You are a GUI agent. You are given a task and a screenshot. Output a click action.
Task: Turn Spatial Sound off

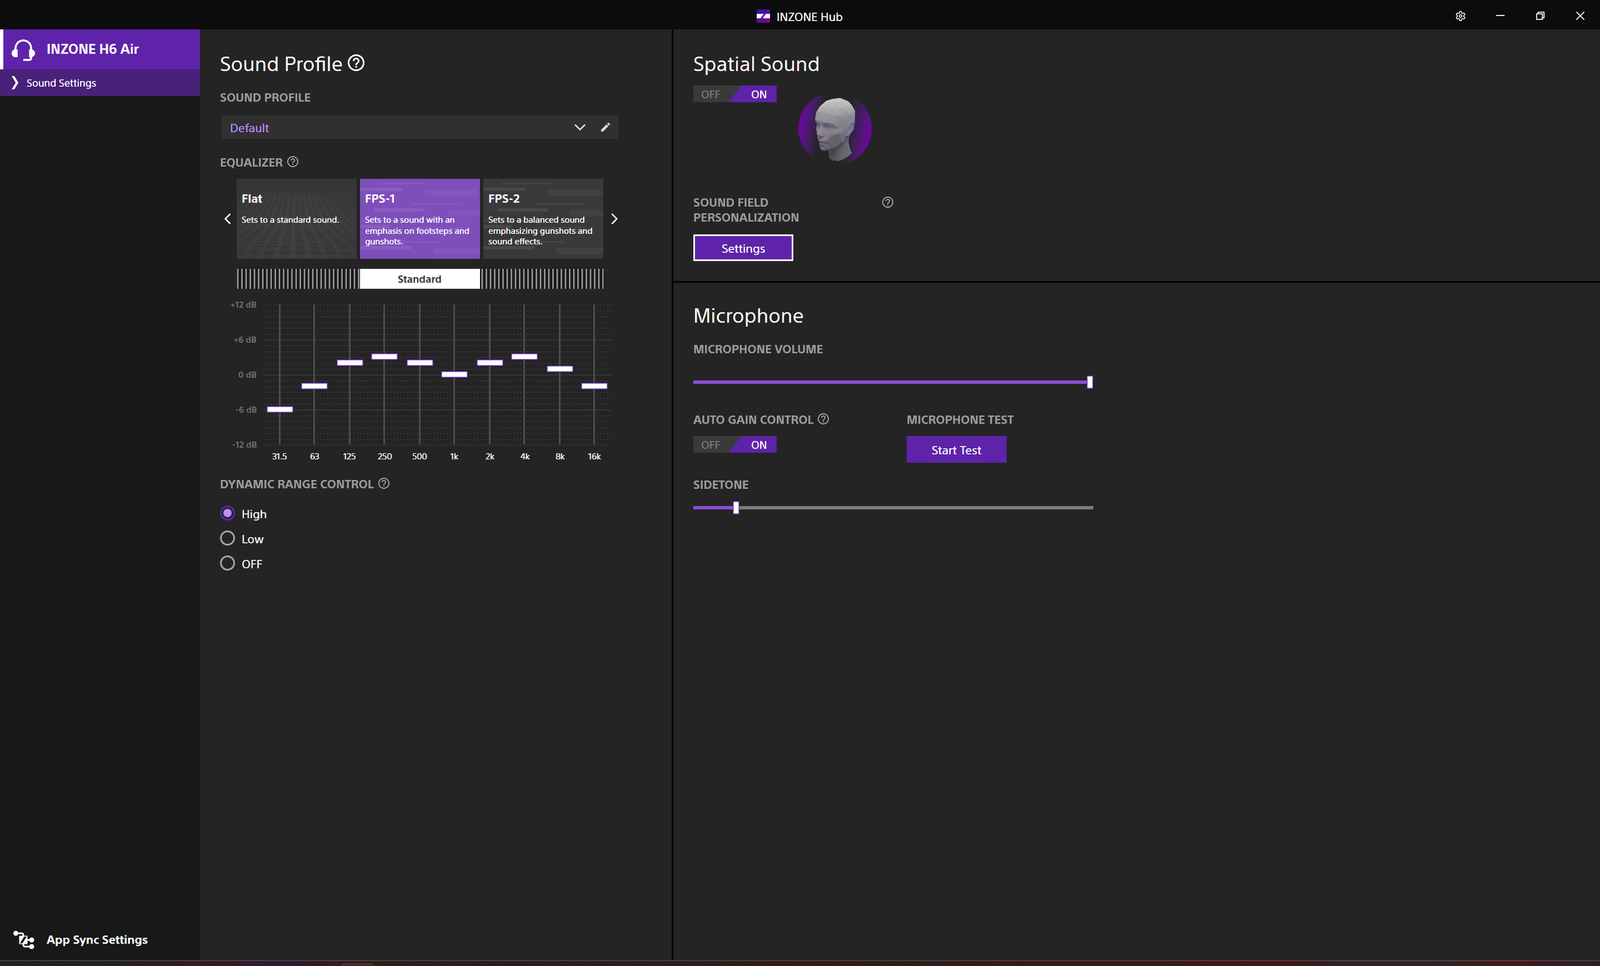pos(711,94)
